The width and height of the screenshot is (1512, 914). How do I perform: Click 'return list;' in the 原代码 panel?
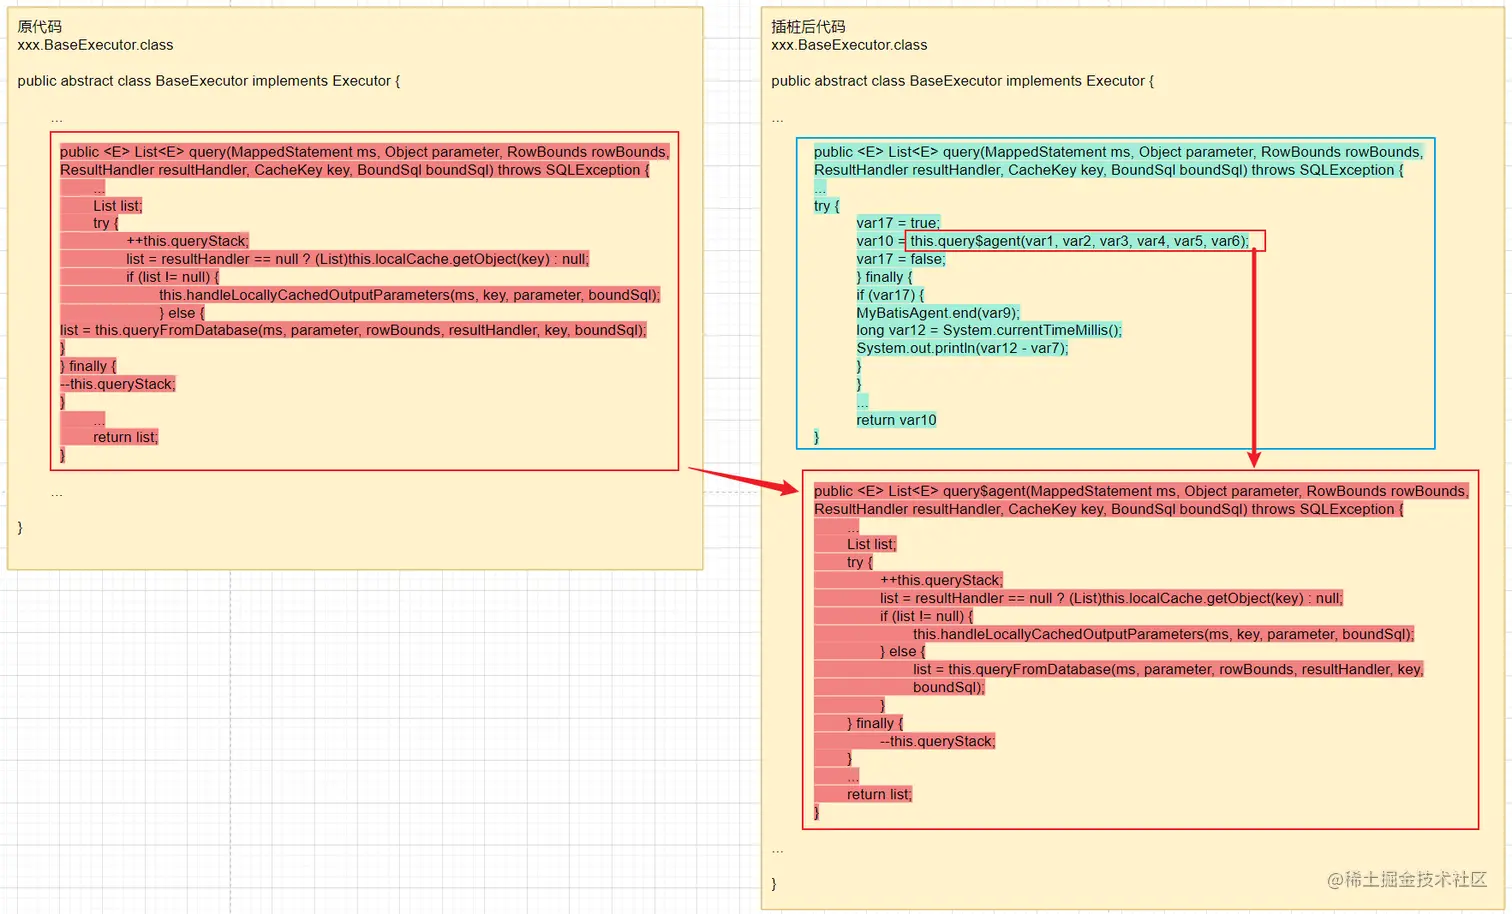(x=125, y=437)
